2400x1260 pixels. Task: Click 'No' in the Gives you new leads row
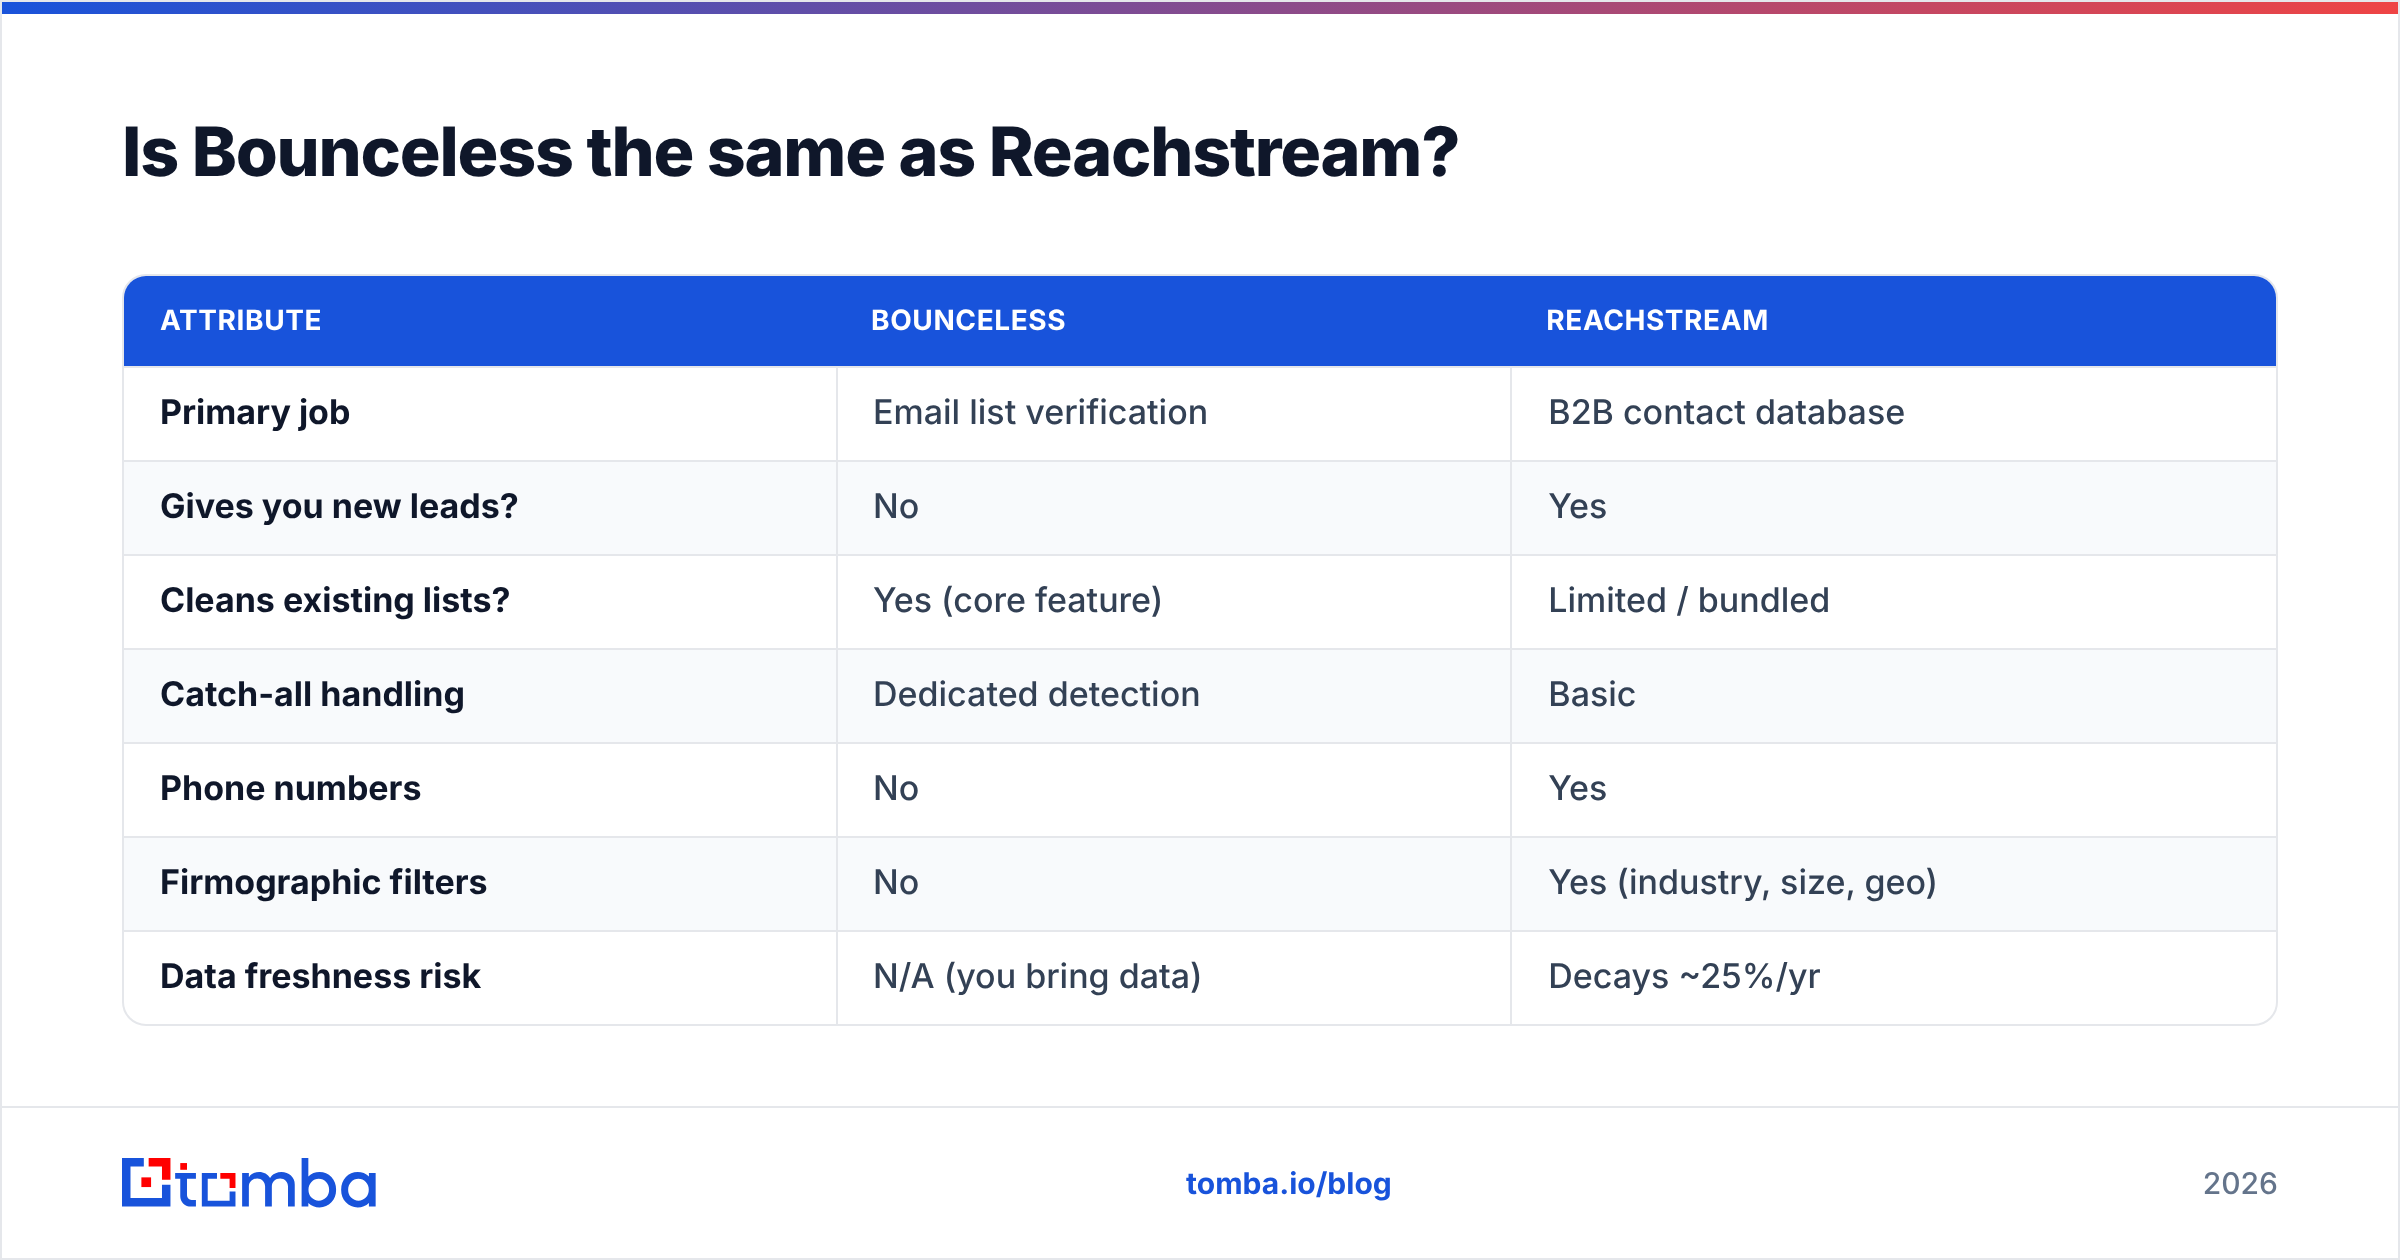pyautogui.click(x=896, y=506)
